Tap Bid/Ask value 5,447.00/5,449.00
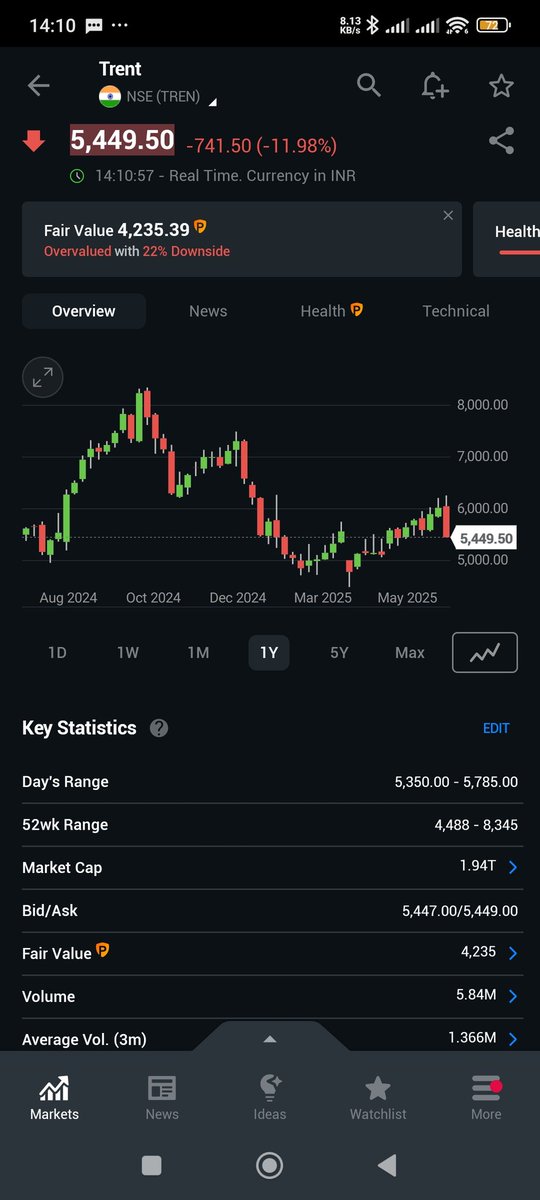540x1200 pixels. coord(460,911)
